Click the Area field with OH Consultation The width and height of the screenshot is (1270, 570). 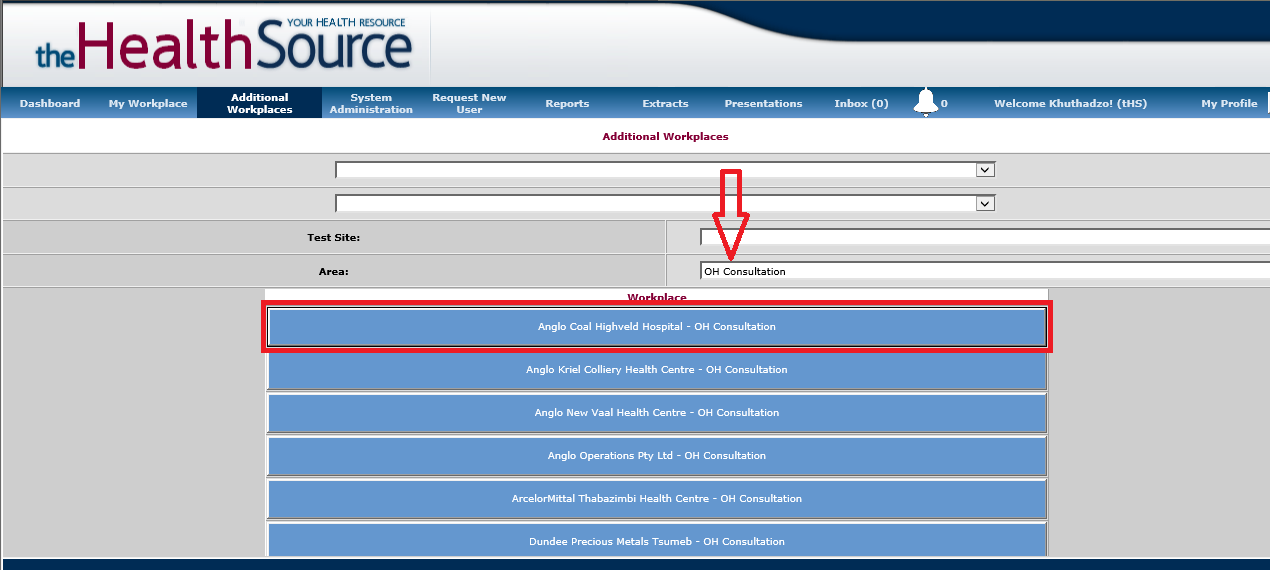[985, 271]
